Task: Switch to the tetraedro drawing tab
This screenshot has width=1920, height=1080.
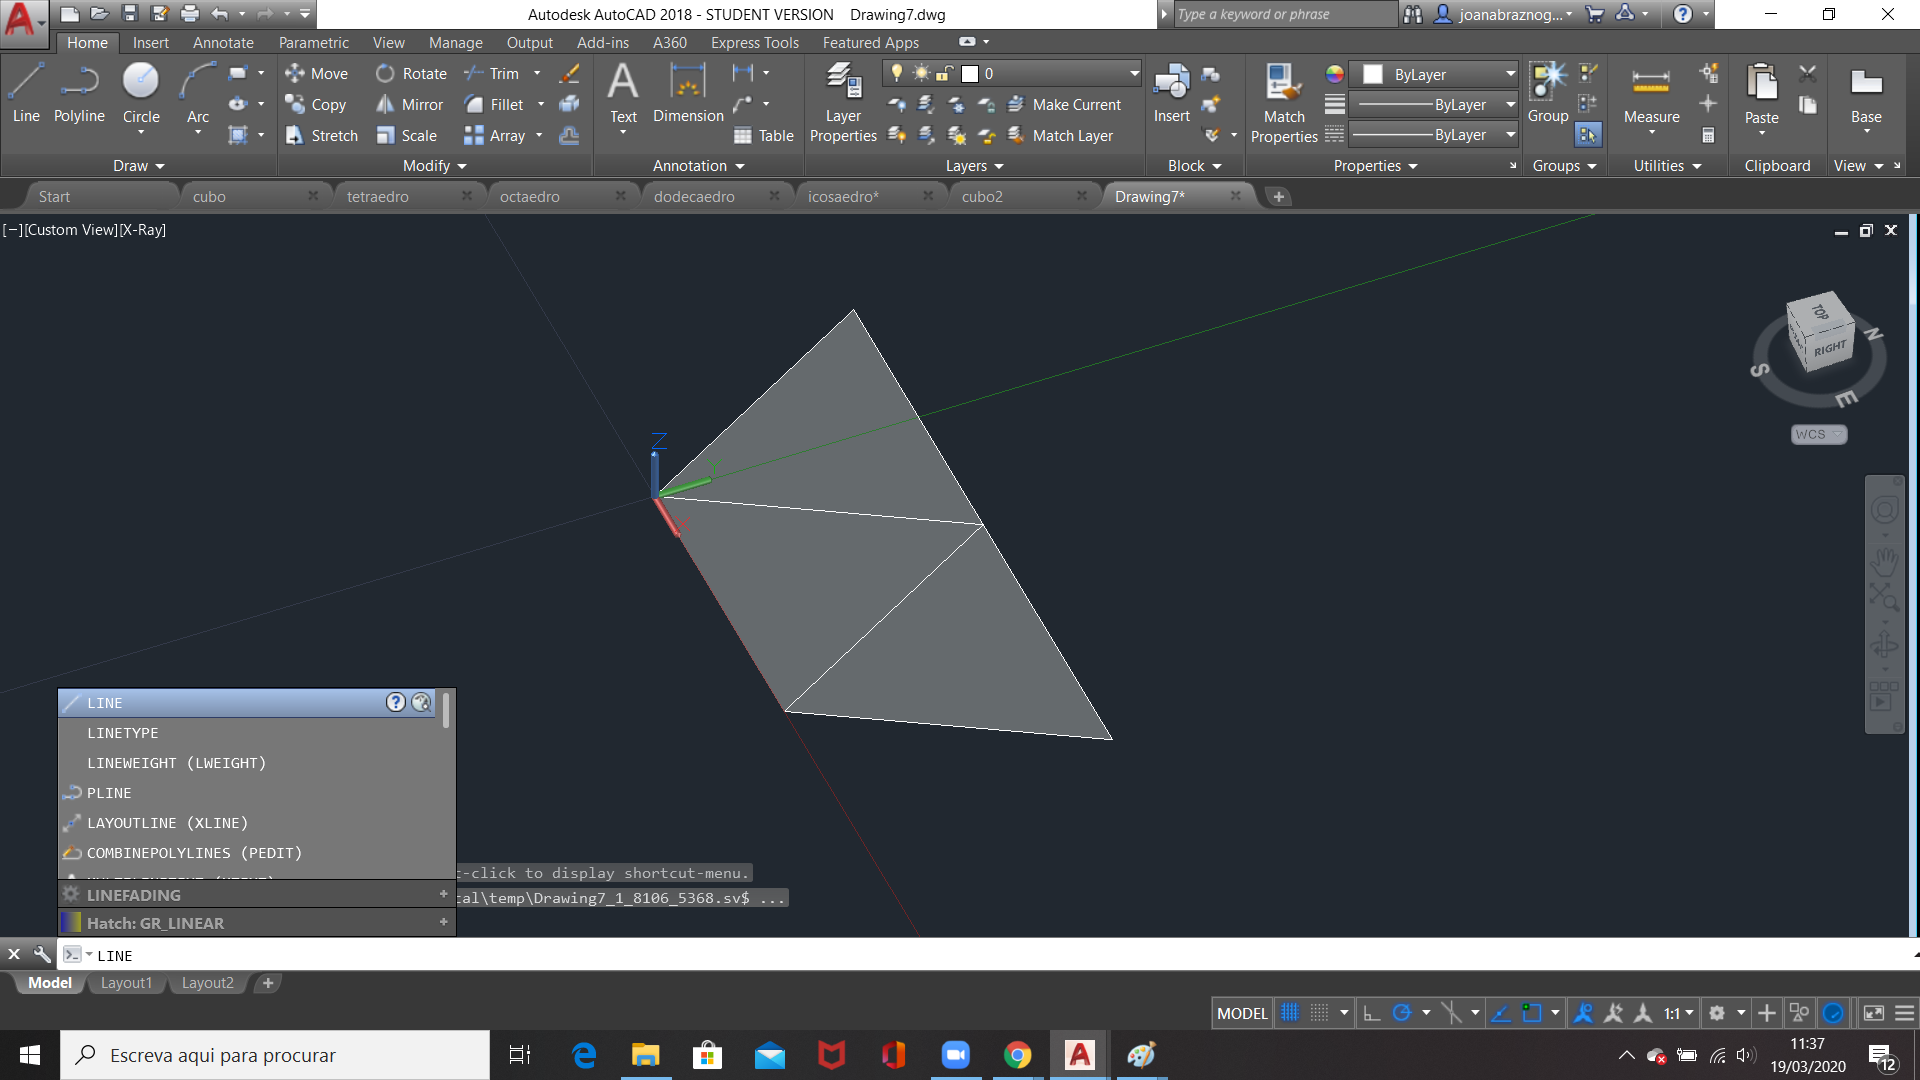Action: (x=378, y=197)
